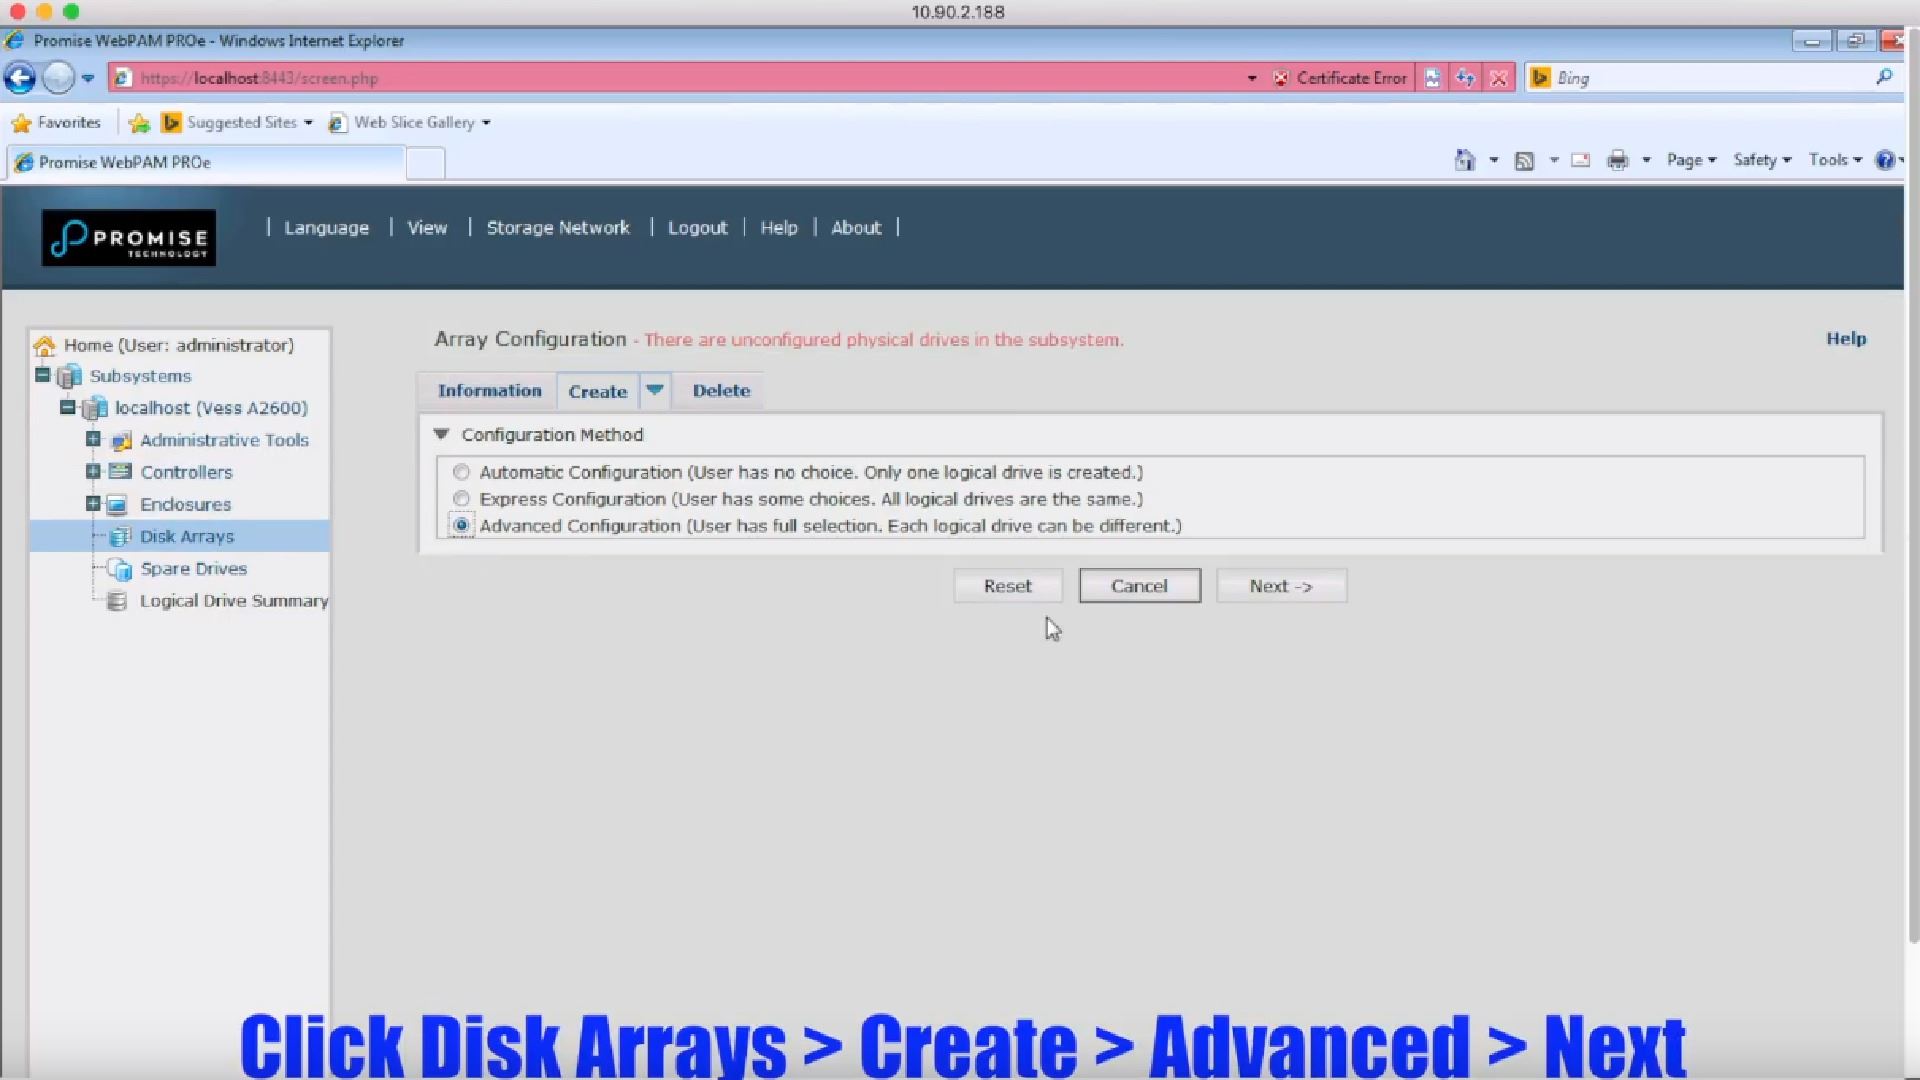The image size is (1920, 1080).
Task: Click the Home icon in command bar
Action: 1465,160
